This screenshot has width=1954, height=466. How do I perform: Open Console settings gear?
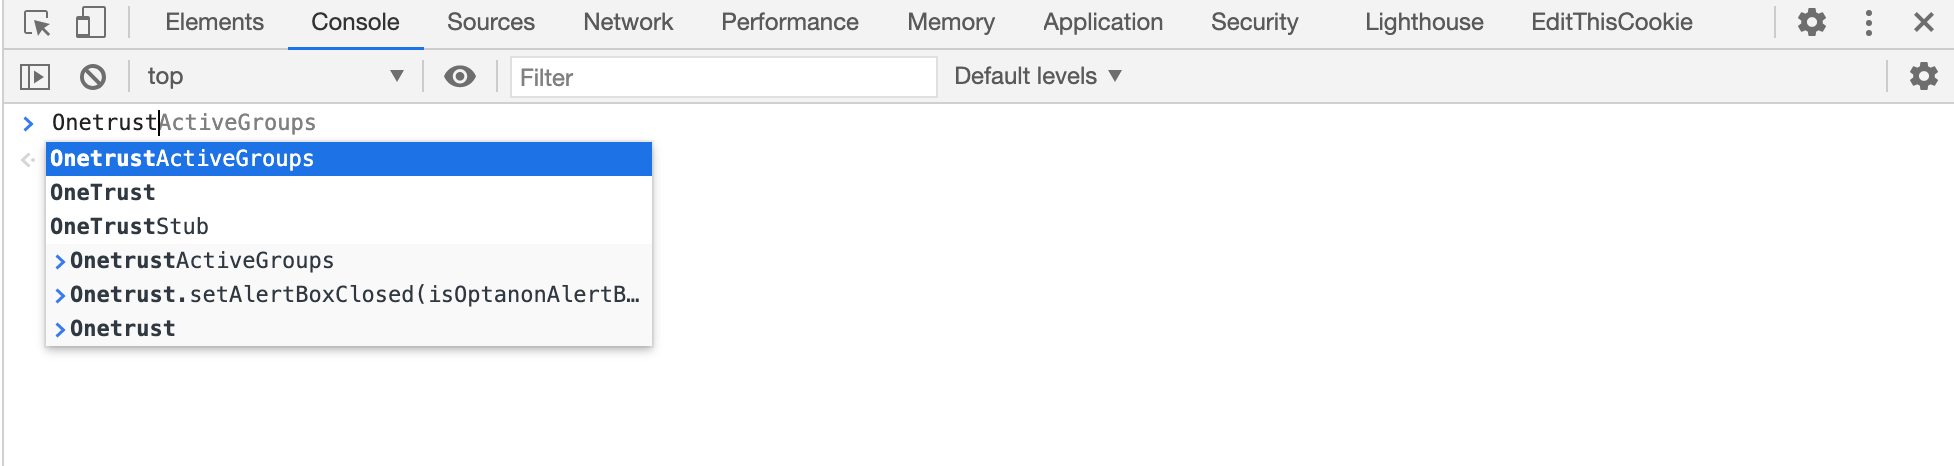tap(1923, 76)
